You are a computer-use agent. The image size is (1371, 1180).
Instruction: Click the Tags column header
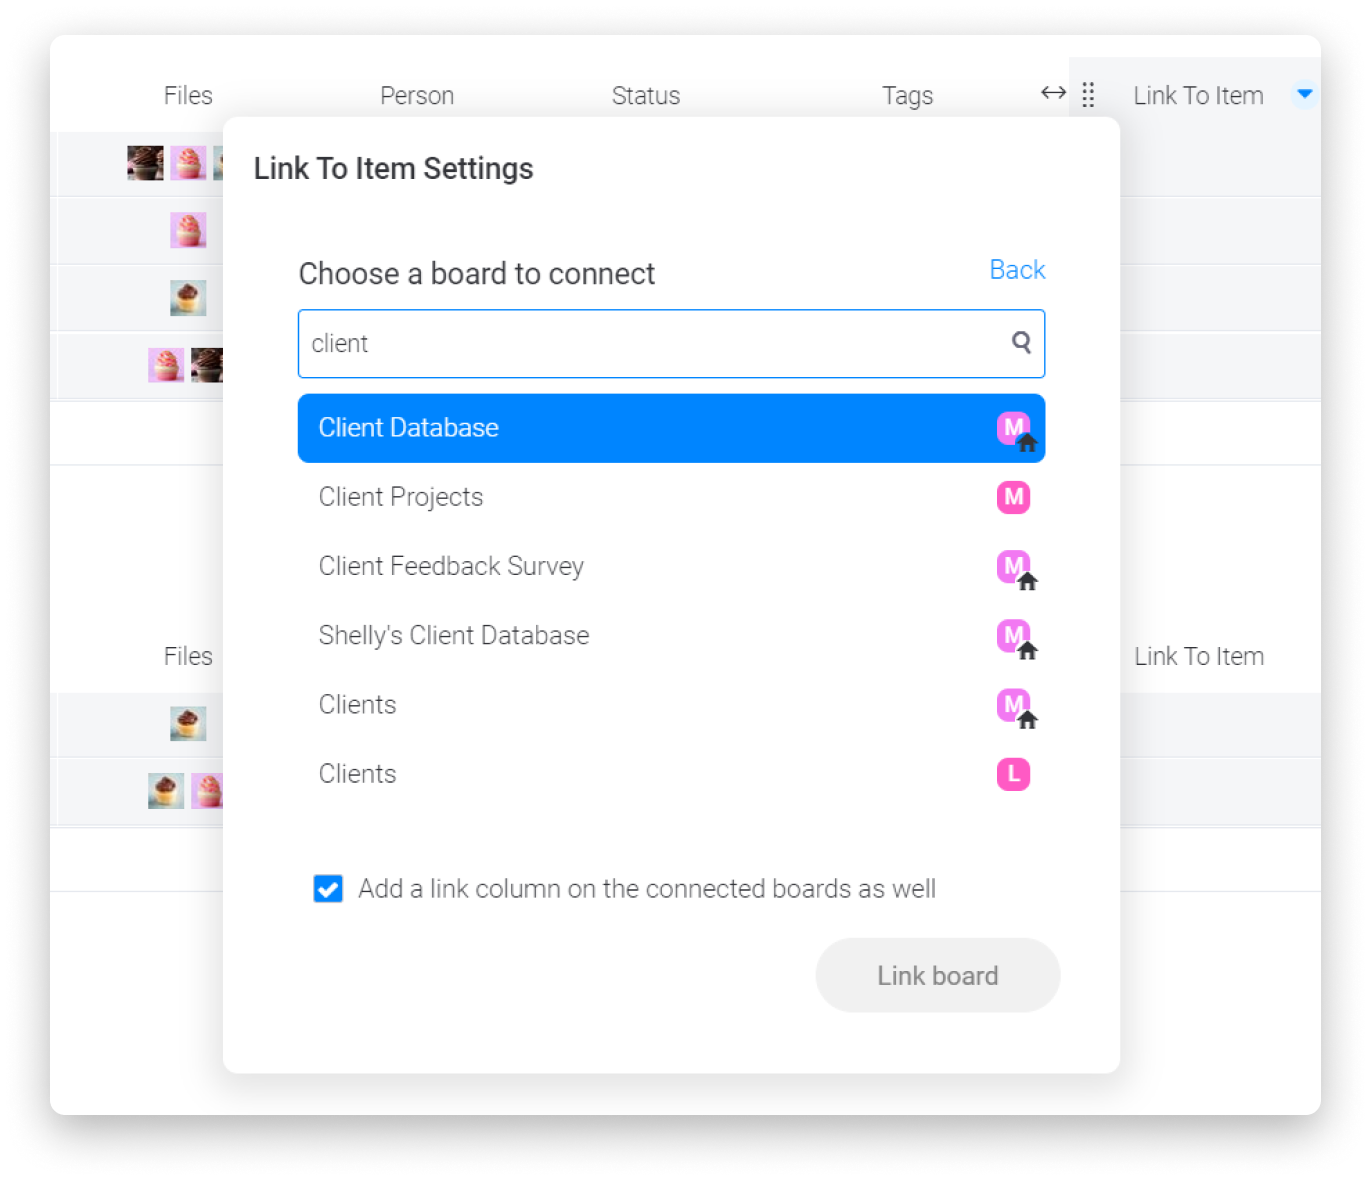coord(907,96)
